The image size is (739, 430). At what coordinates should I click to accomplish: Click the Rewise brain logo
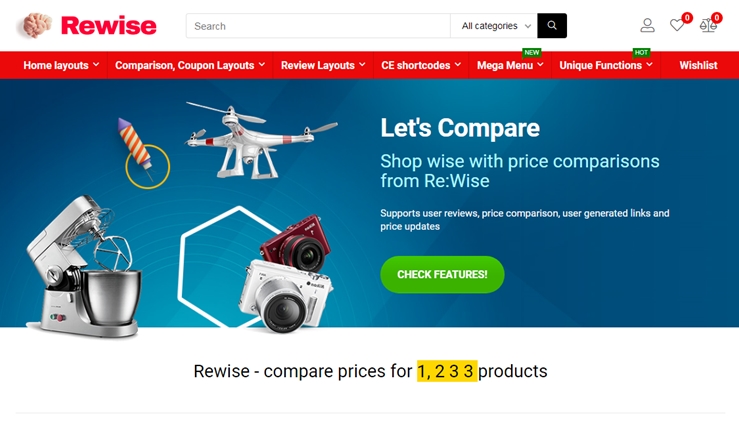(36, 25)
